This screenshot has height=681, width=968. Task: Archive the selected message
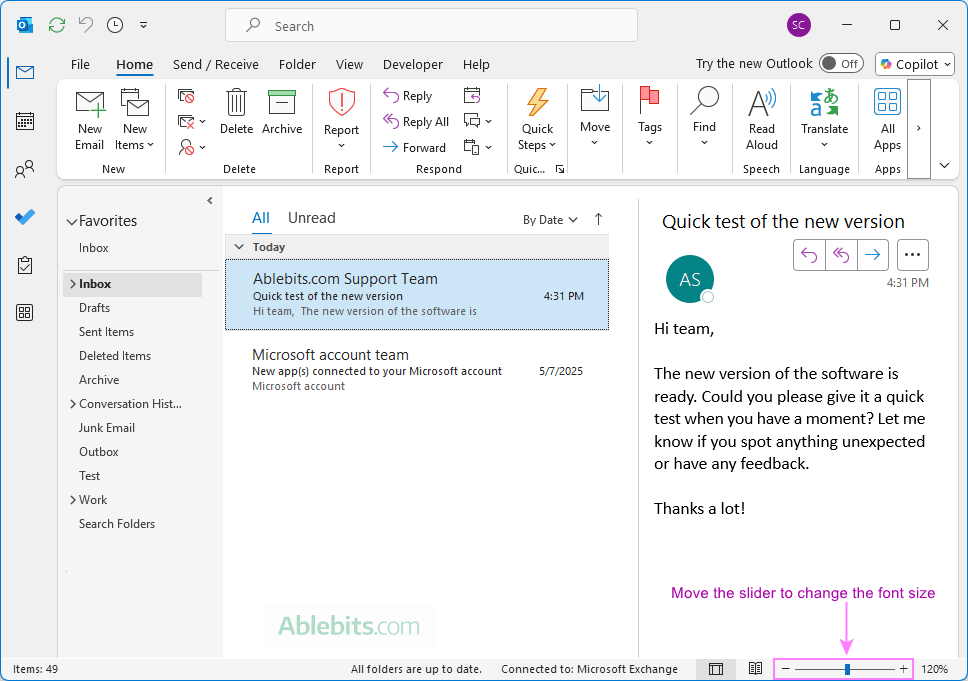coord(282,112)
